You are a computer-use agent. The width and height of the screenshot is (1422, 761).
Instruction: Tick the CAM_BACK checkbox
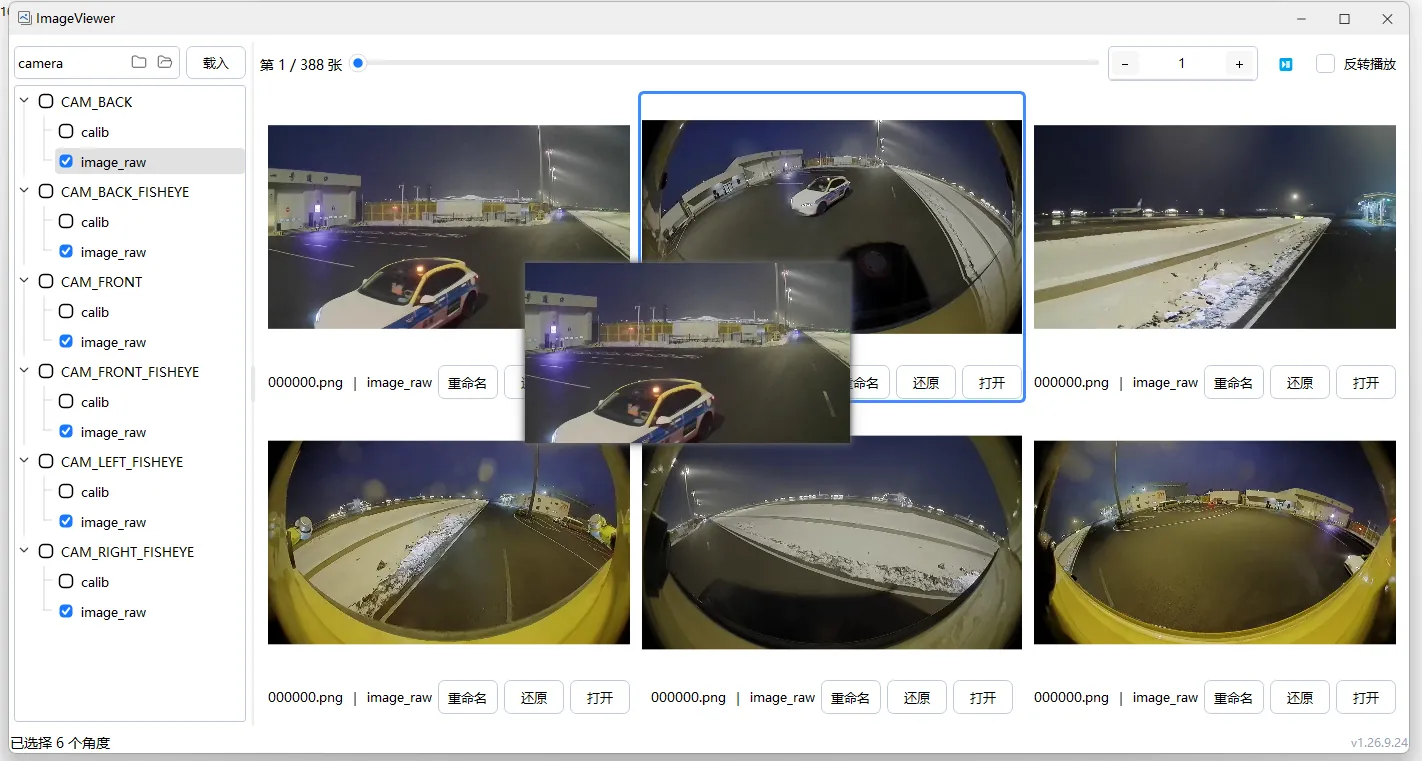(x=46, y=101)
